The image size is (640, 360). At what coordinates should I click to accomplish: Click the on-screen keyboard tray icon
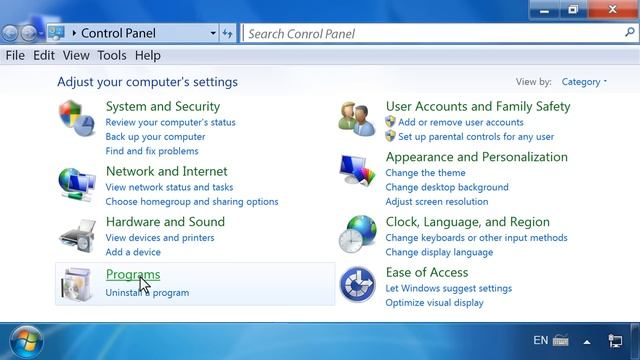(560, 340)
